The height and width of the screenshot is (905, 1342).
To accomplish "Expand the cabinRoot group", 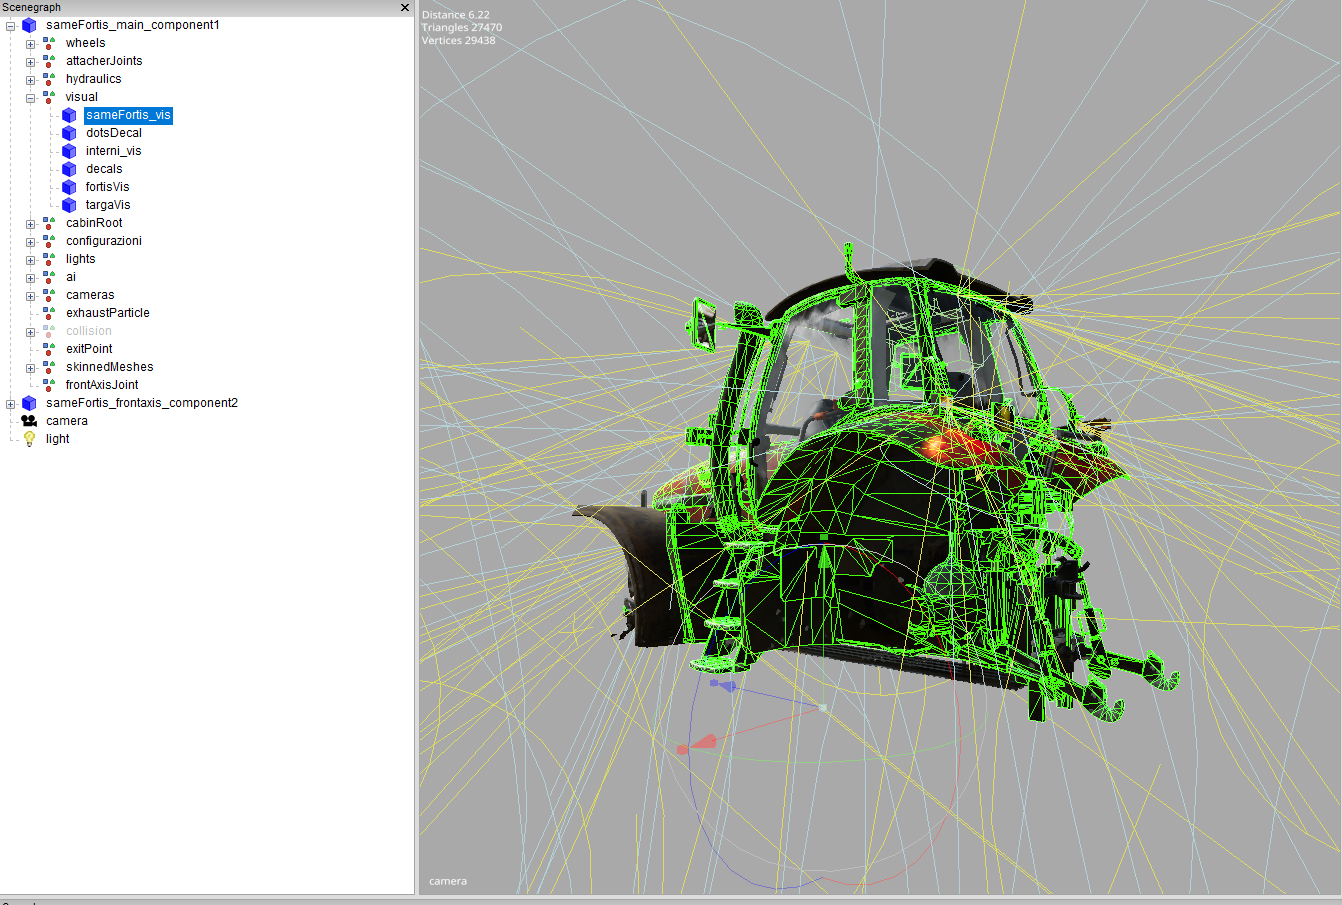I will (x=30, y=224).
